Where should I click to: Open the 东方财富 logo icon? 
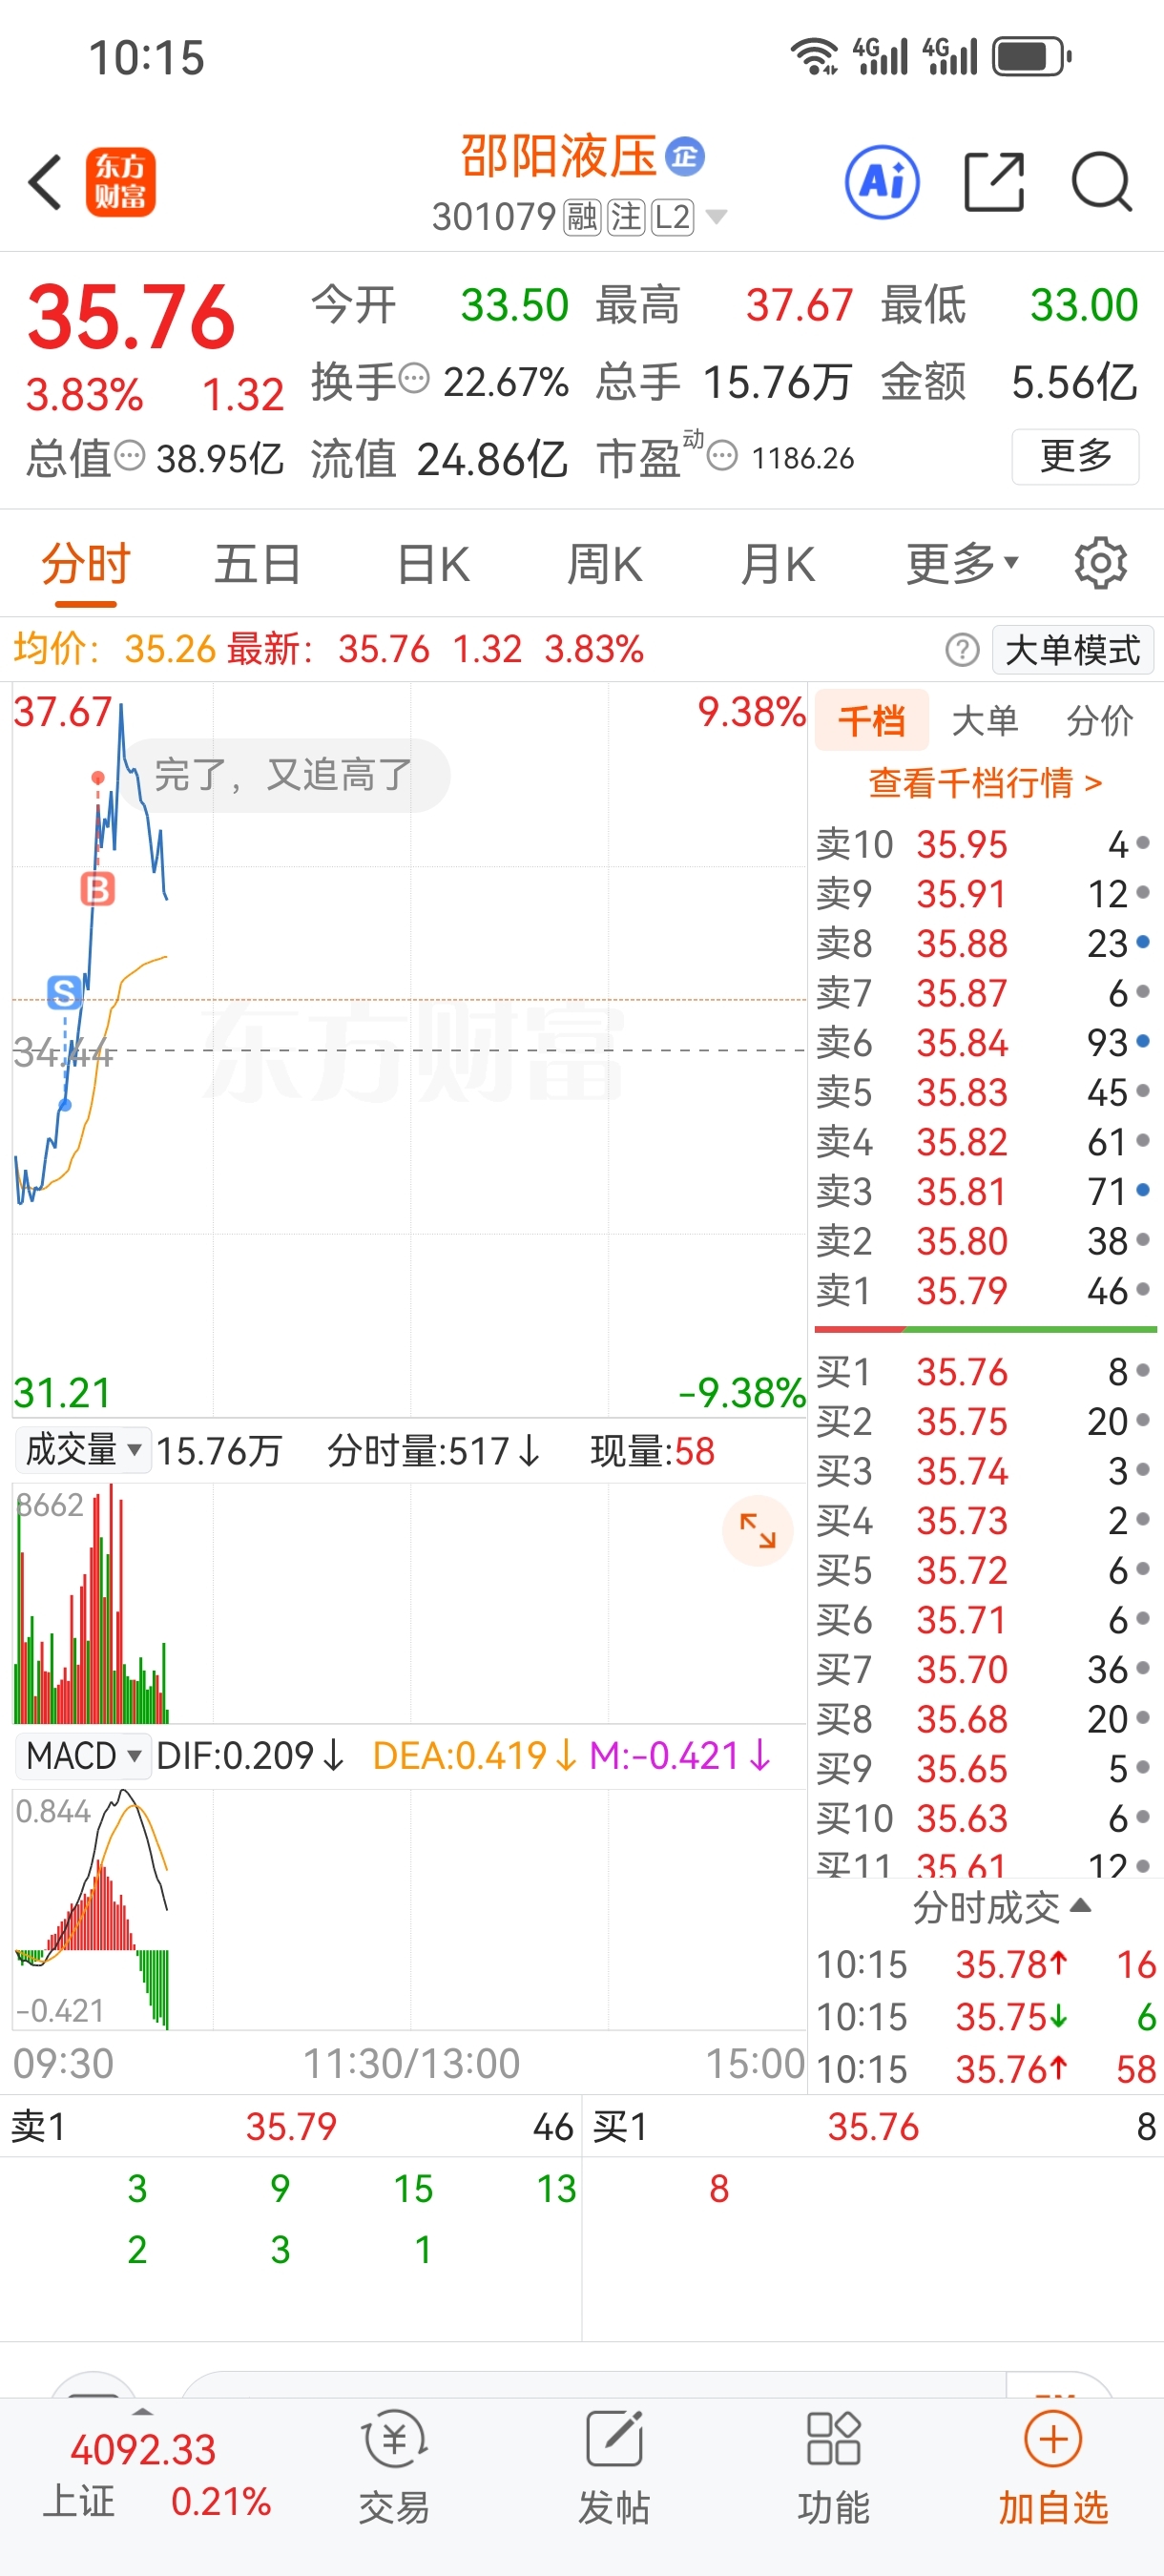point(121,182)
